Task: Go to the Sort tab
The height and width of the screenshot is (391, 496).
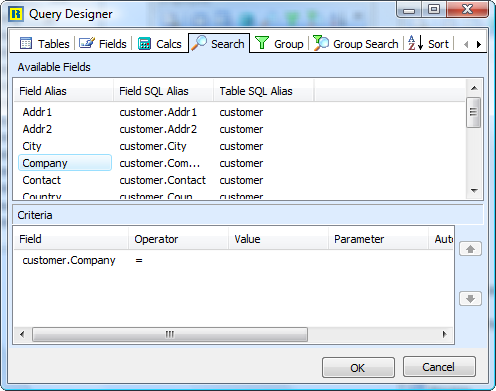Action: tap(429, 44)
